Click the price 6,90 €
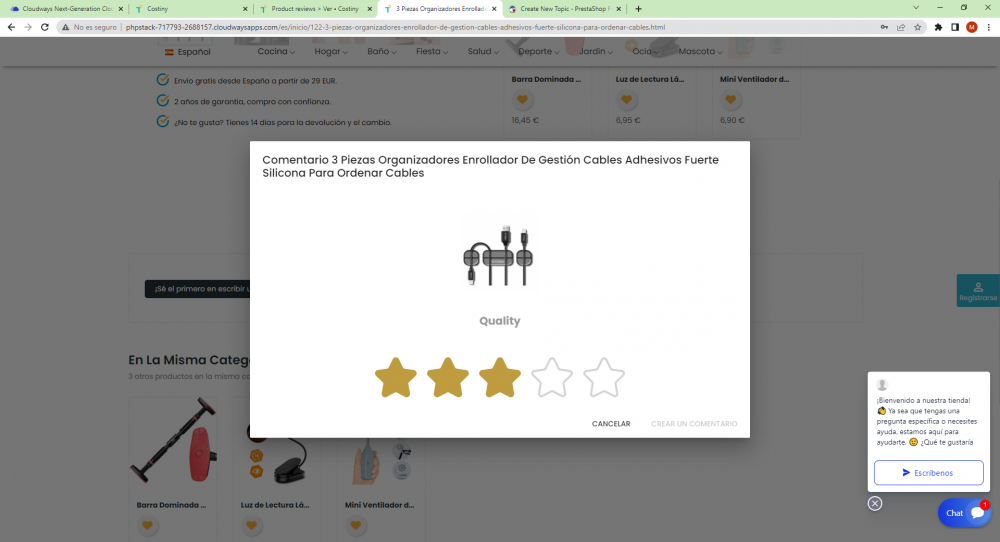Viewport: 1000px width, 542px height. (732, 120)
